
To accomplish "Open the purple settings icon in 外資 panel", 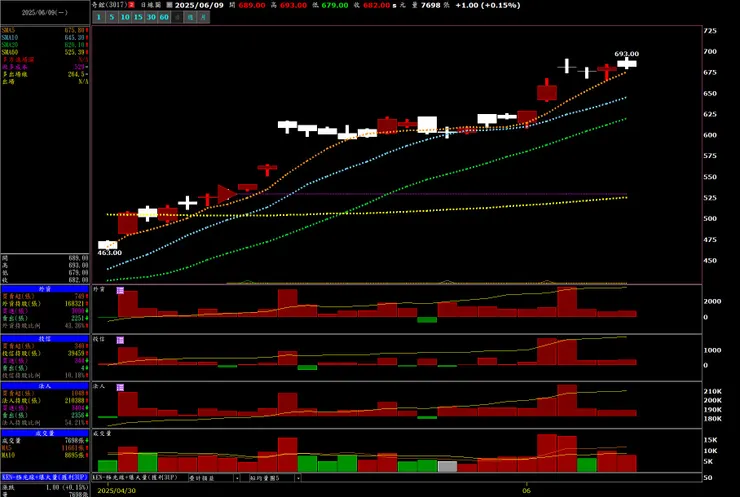I will tap(120, 290).
